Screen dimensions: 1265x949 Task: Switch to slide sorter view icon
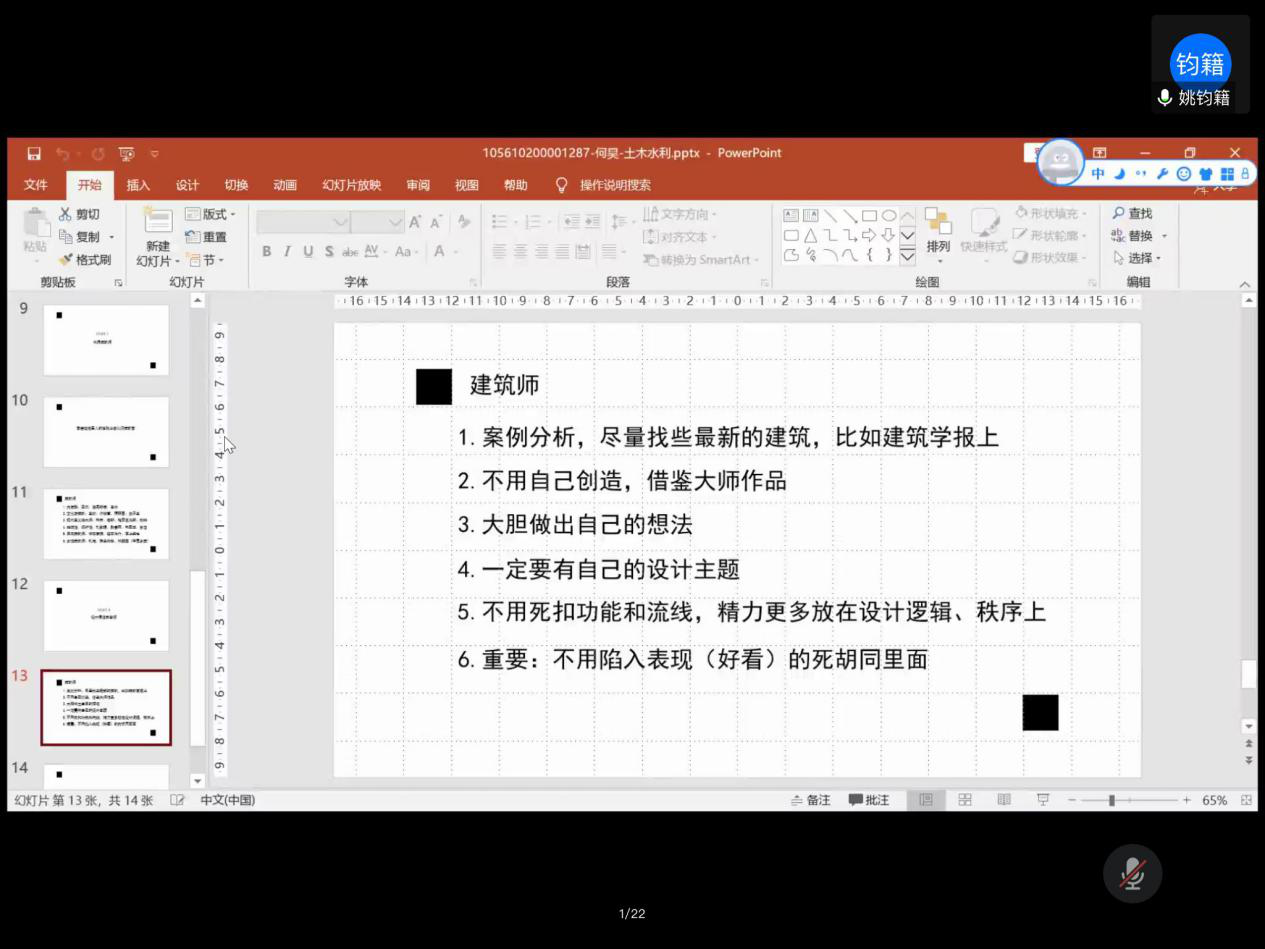[x=965, y=800]
